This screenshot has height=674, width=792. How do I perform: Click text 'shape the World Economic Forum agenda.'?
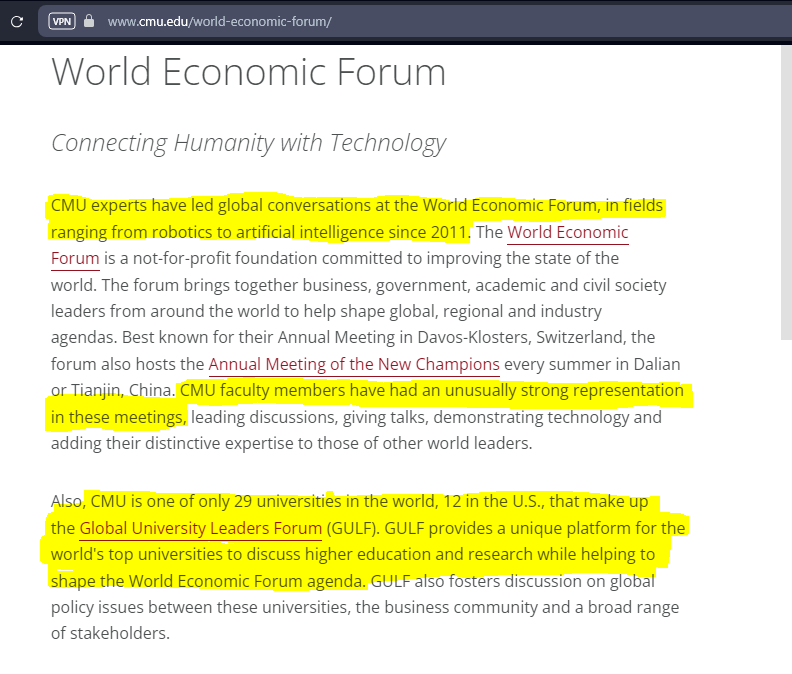(x=208, y=581)
